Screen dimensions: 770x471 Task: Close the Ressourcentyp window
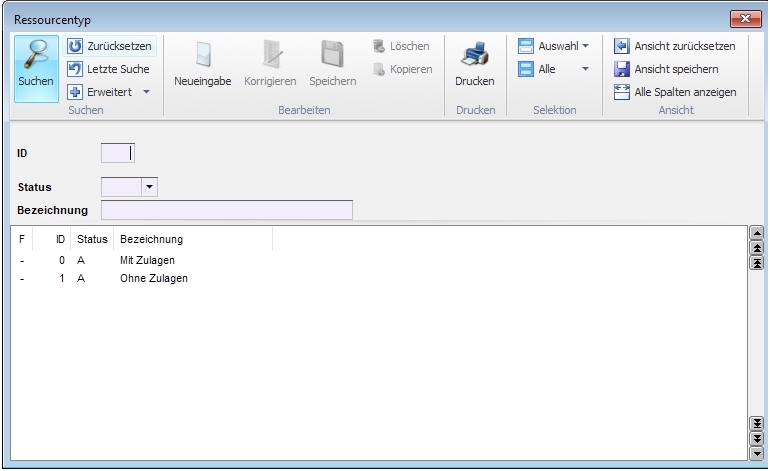coord(745,19)
